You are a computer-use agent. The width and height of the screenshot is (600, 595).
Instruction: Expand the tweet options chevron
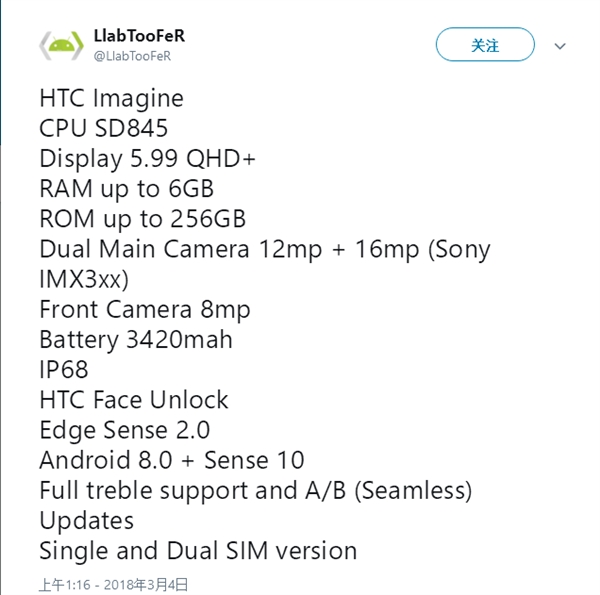pos(560,46)
